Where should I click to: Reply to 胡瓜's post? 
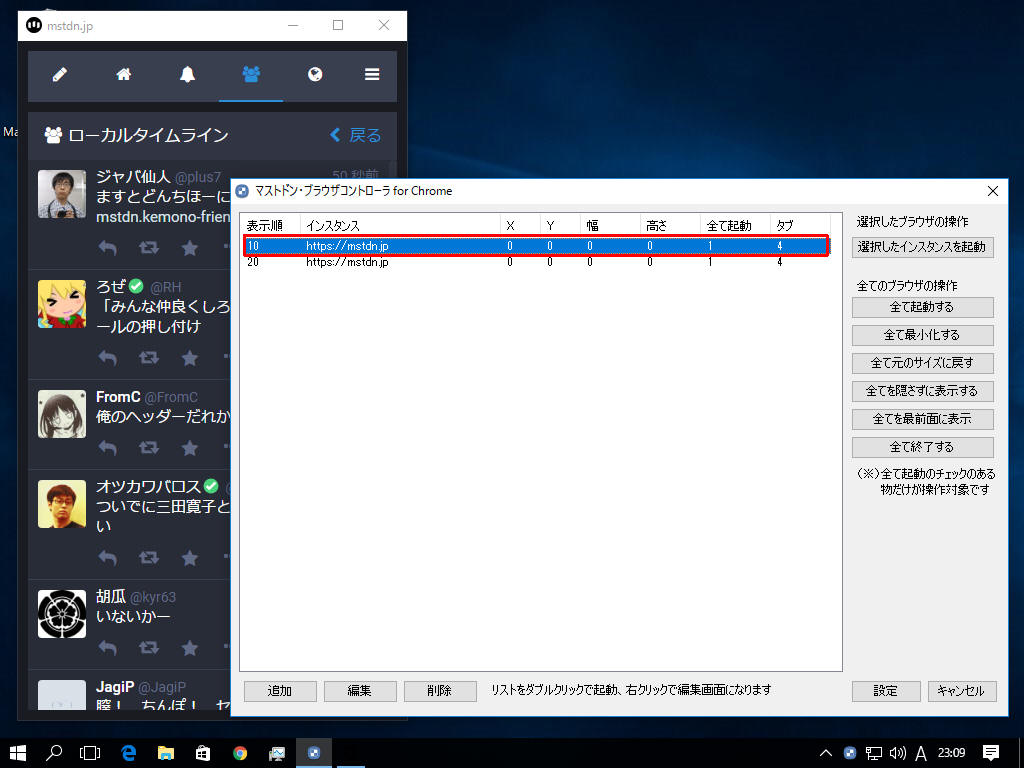pos(108,648)
